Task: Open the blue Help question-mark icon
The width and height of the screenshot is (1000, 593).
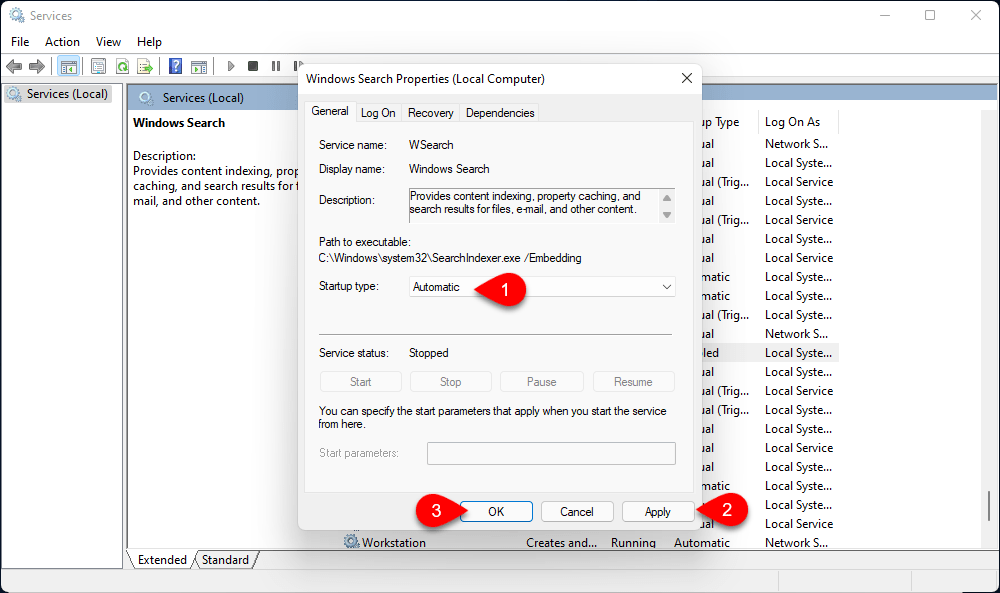Action: pyautogui.click(x=175, y=66)
